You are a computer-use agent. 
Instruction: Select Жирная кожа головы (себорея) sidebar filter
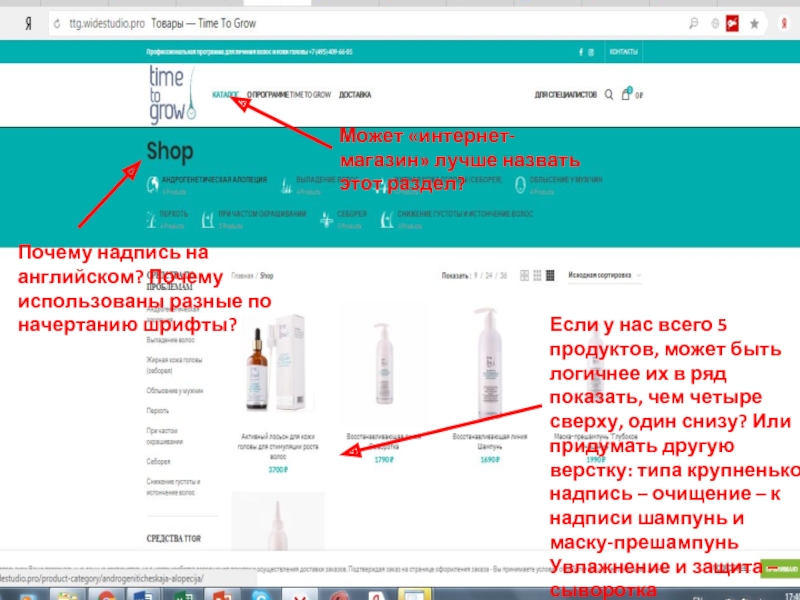tap(174, 365)
